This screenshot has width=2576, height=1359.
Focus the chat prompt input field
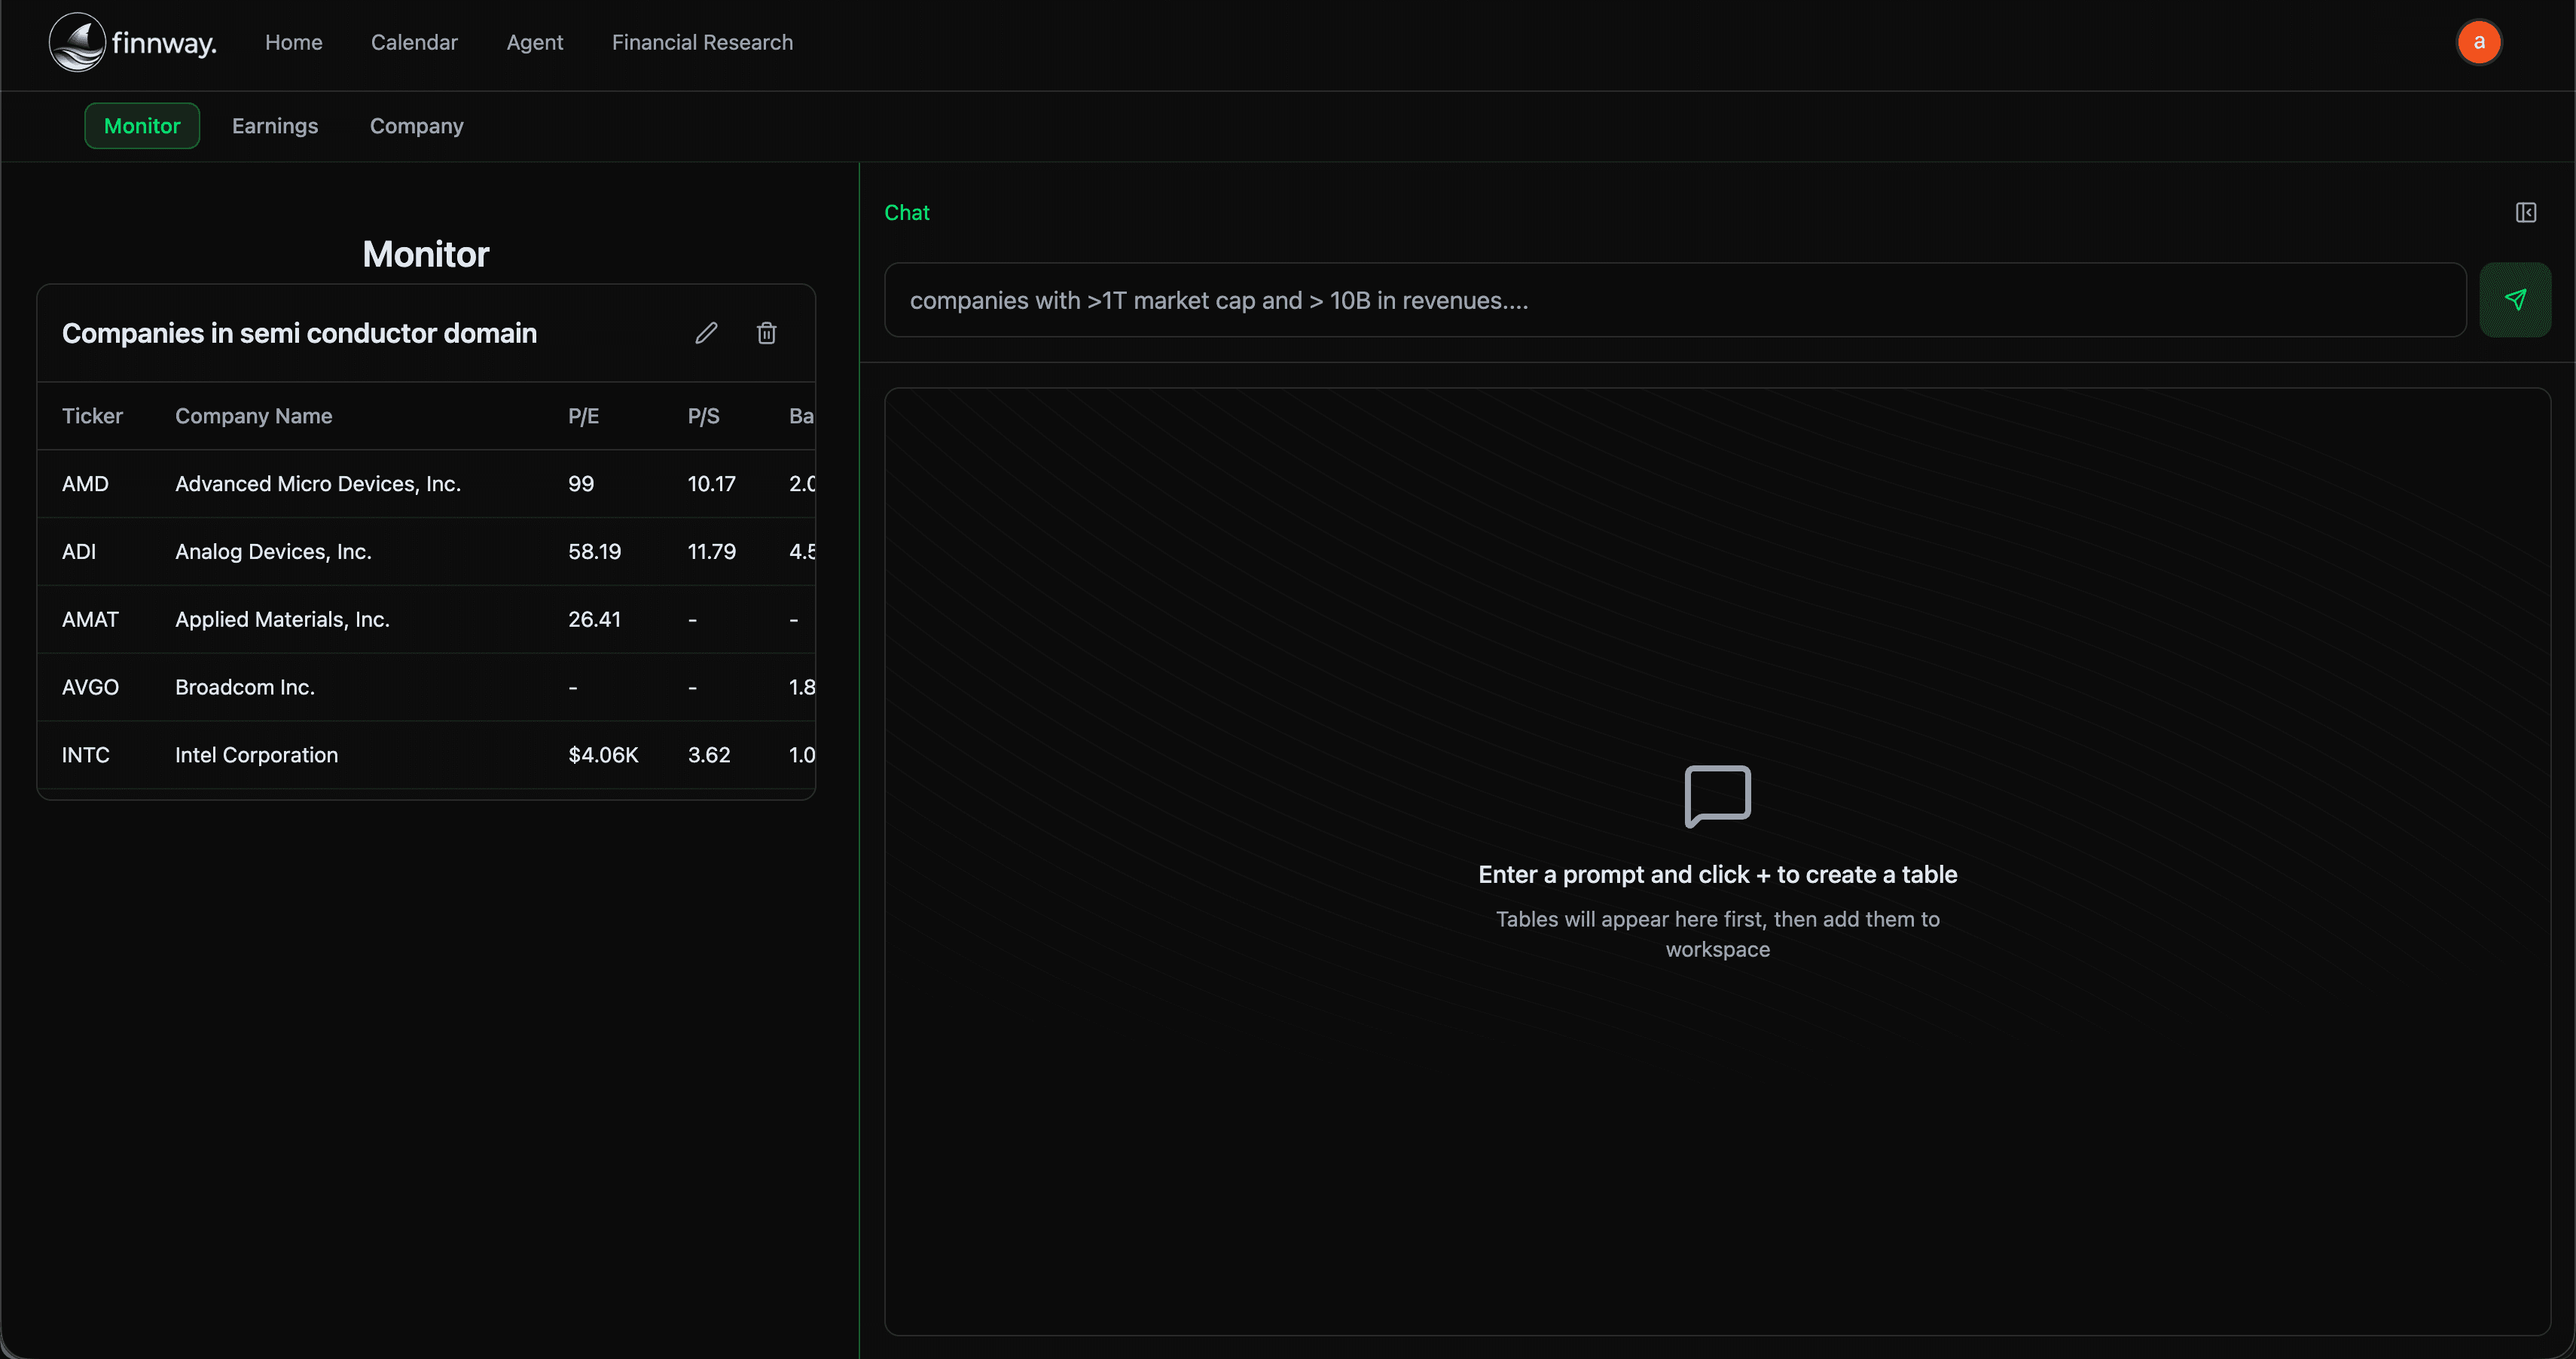(x=1675, y=300)
